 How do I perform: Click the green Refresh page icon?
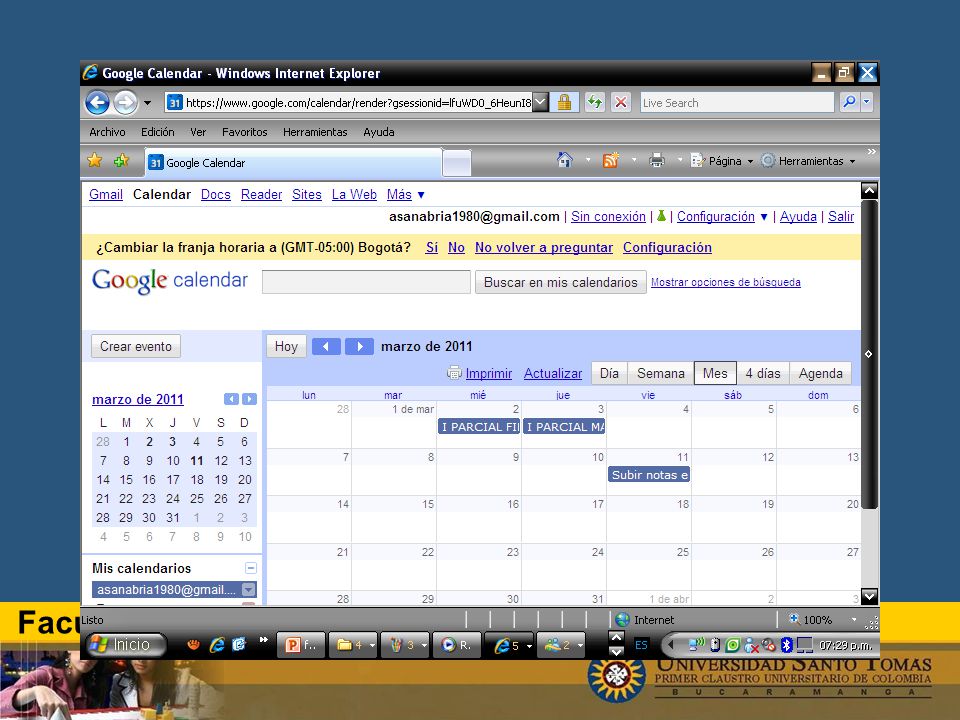pos(594,102)
